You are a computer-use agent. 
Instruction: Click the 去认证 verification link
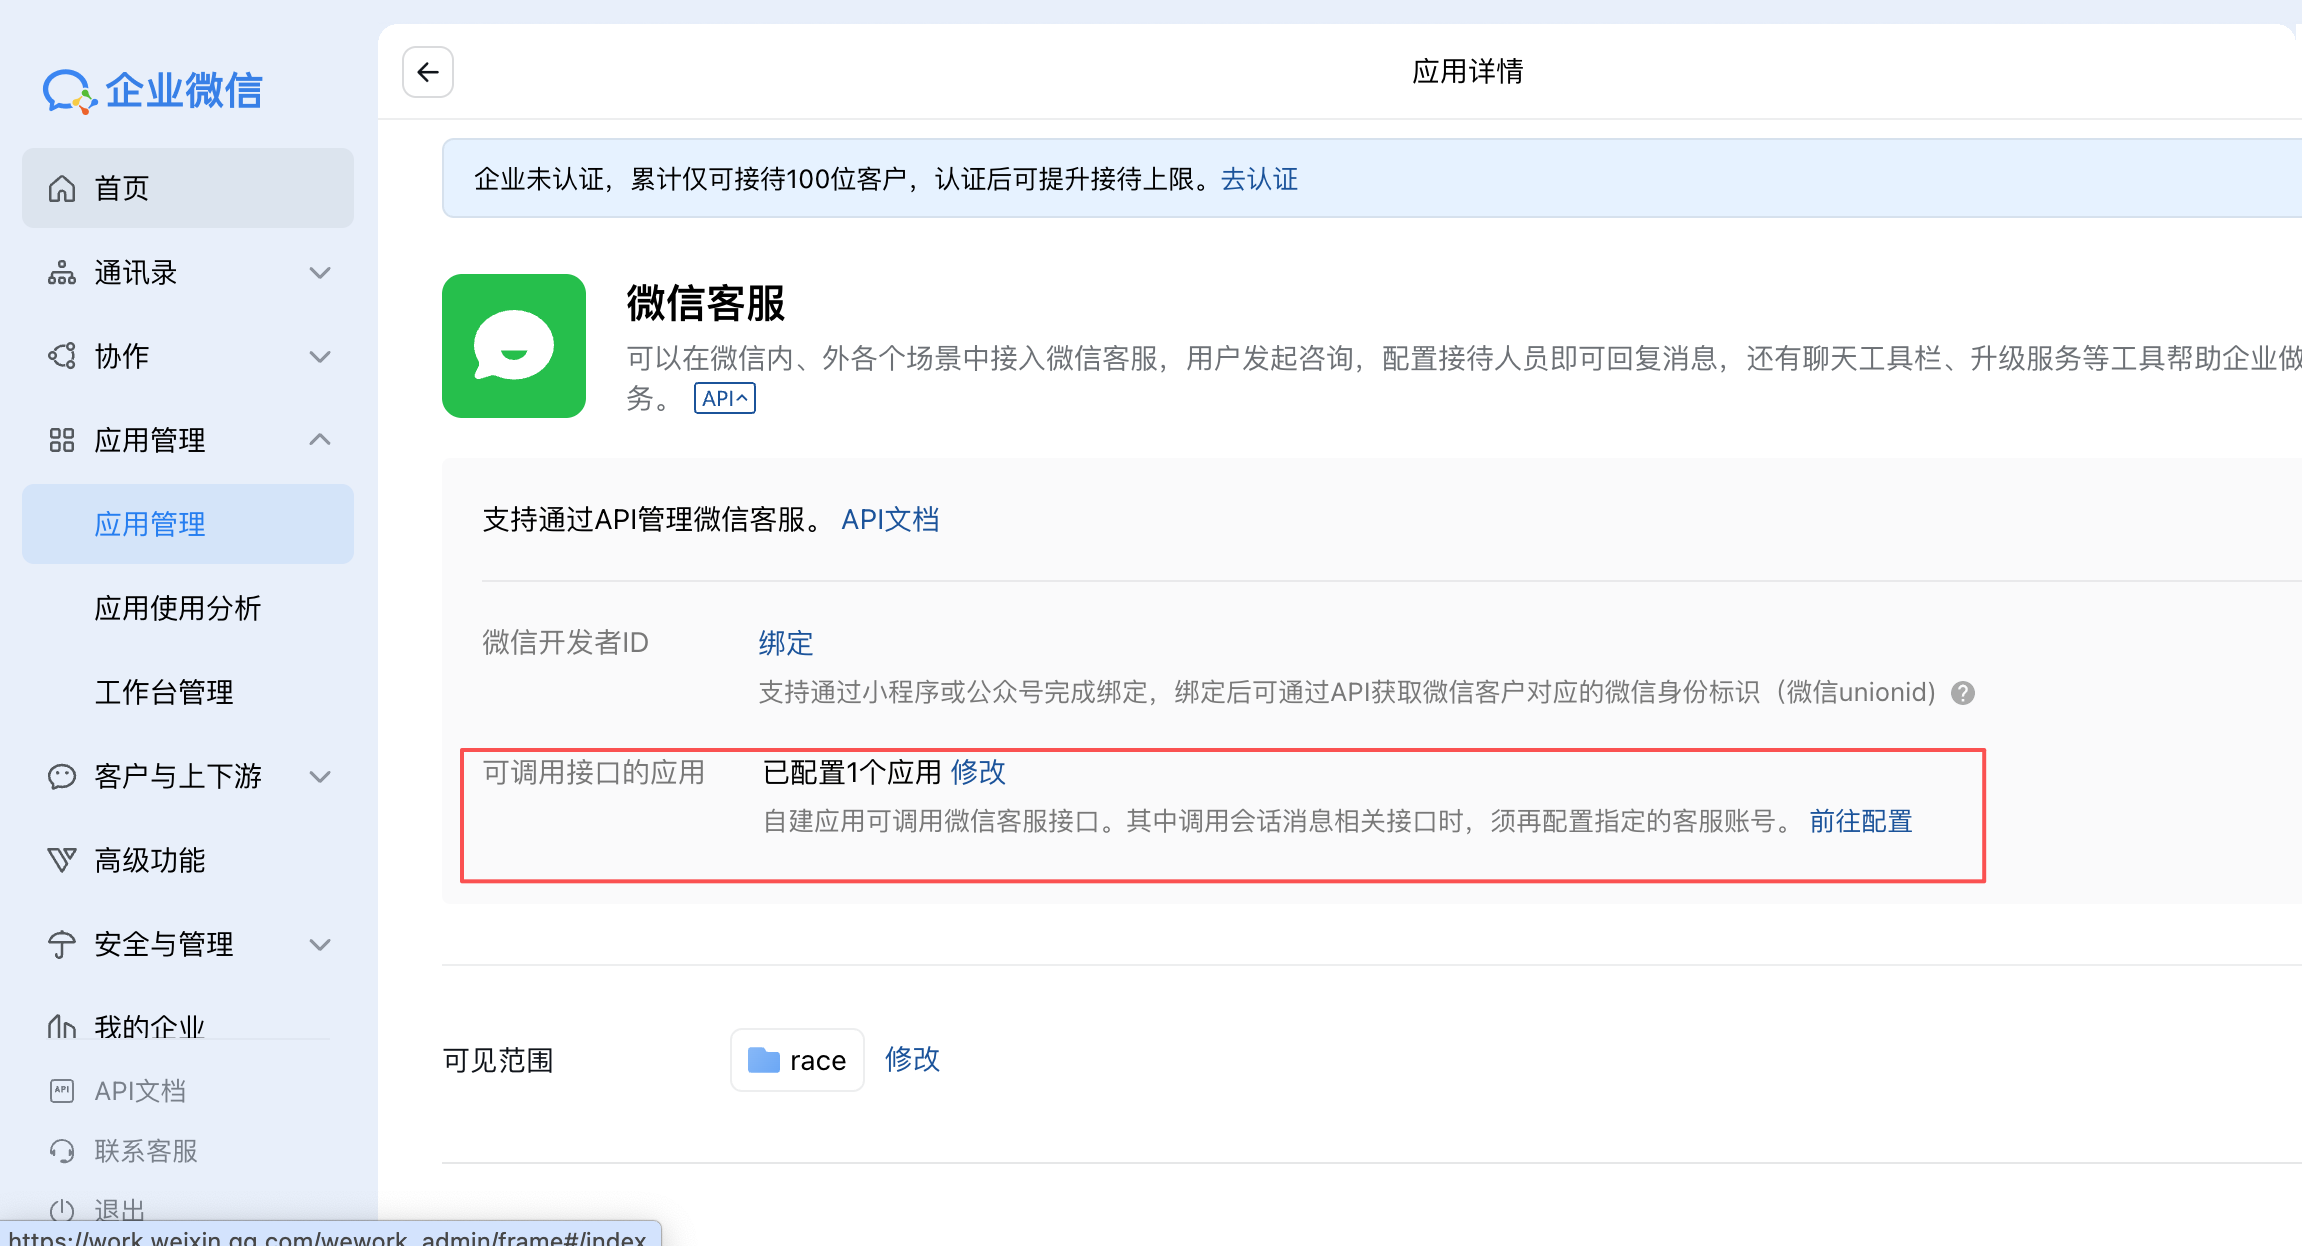[x=1259, y=179]
